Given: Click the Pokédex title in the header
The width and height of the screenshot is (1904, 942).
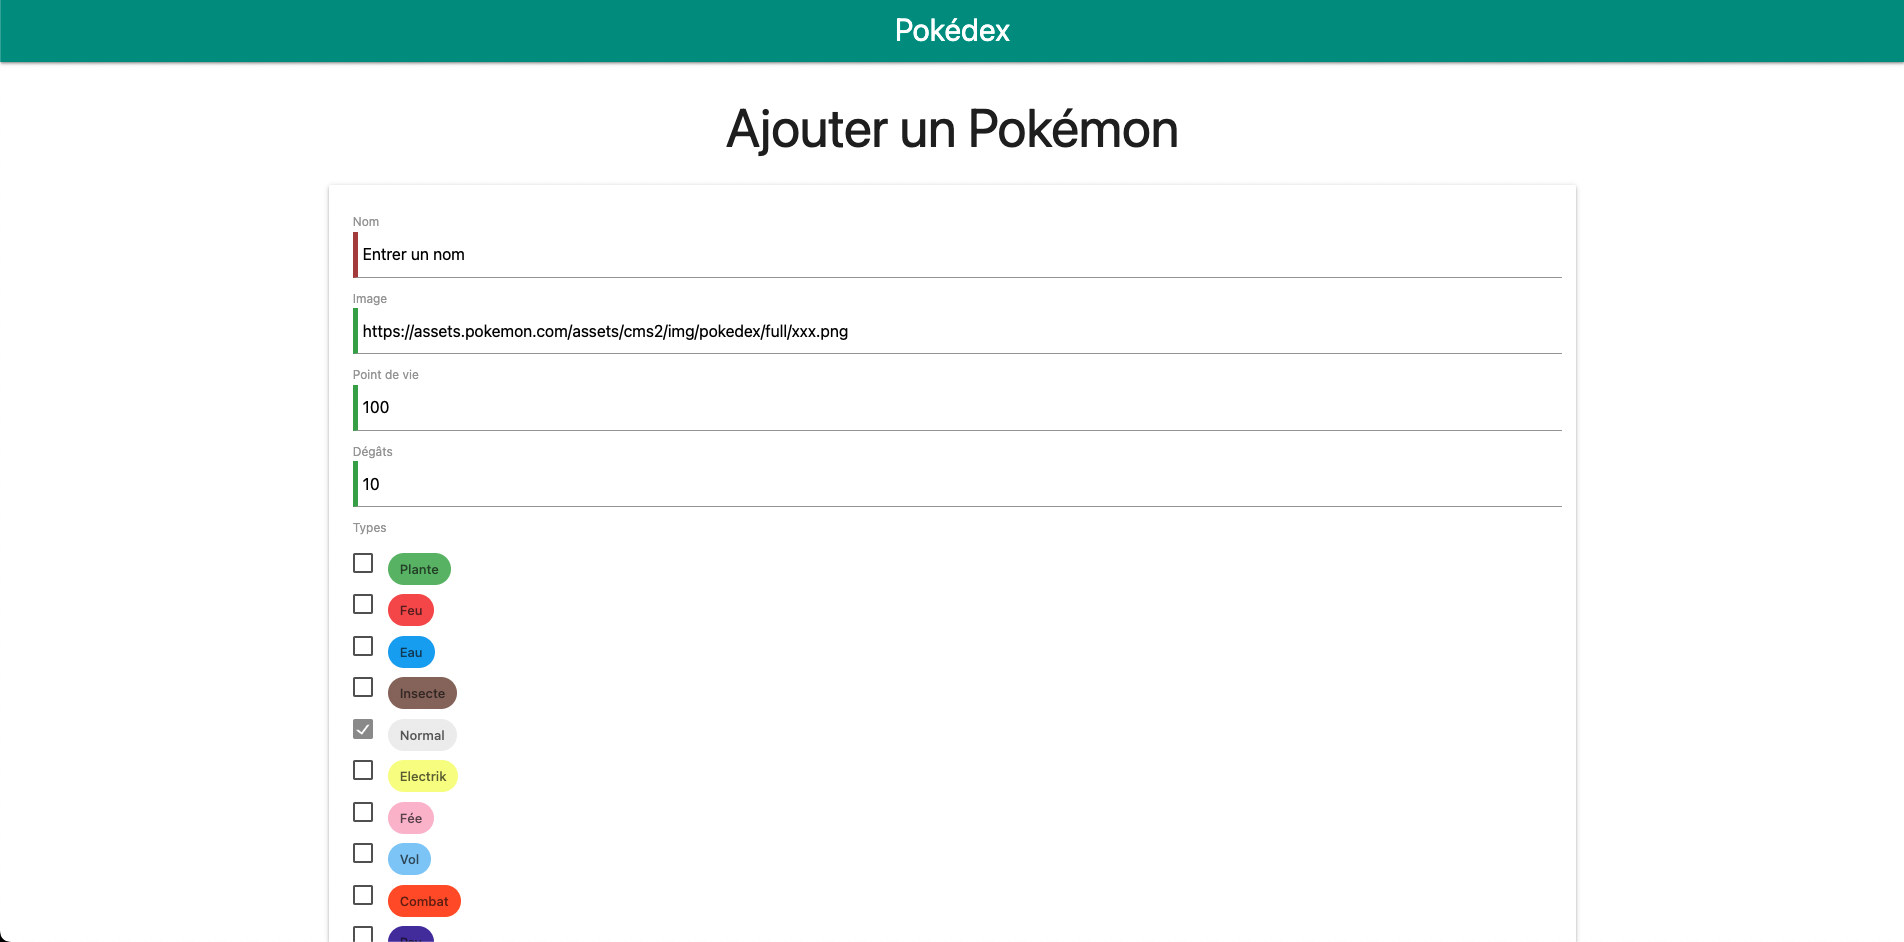Looking at the screenshot, I should point(951,30).
